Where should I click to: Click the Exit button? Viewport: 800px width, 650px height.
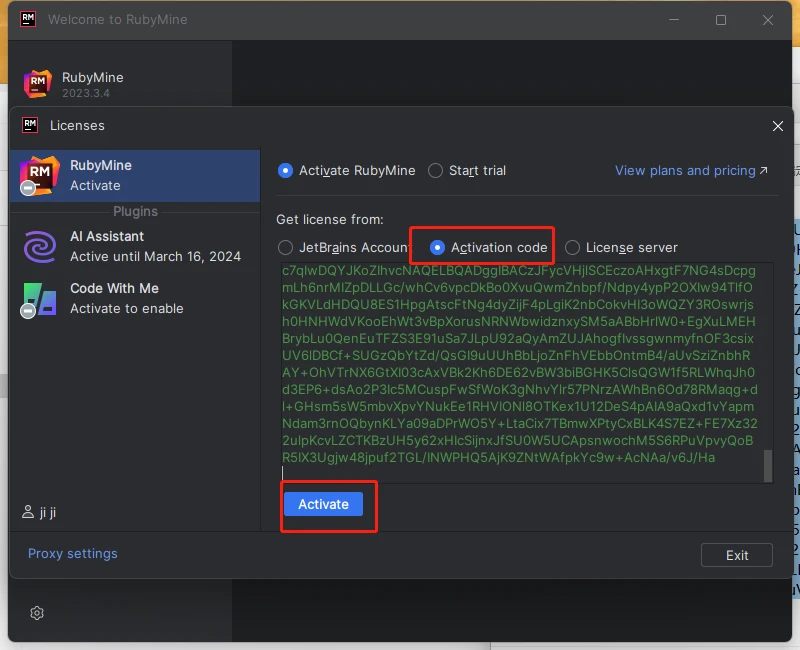pyautogui.click(x=737, y=555)
